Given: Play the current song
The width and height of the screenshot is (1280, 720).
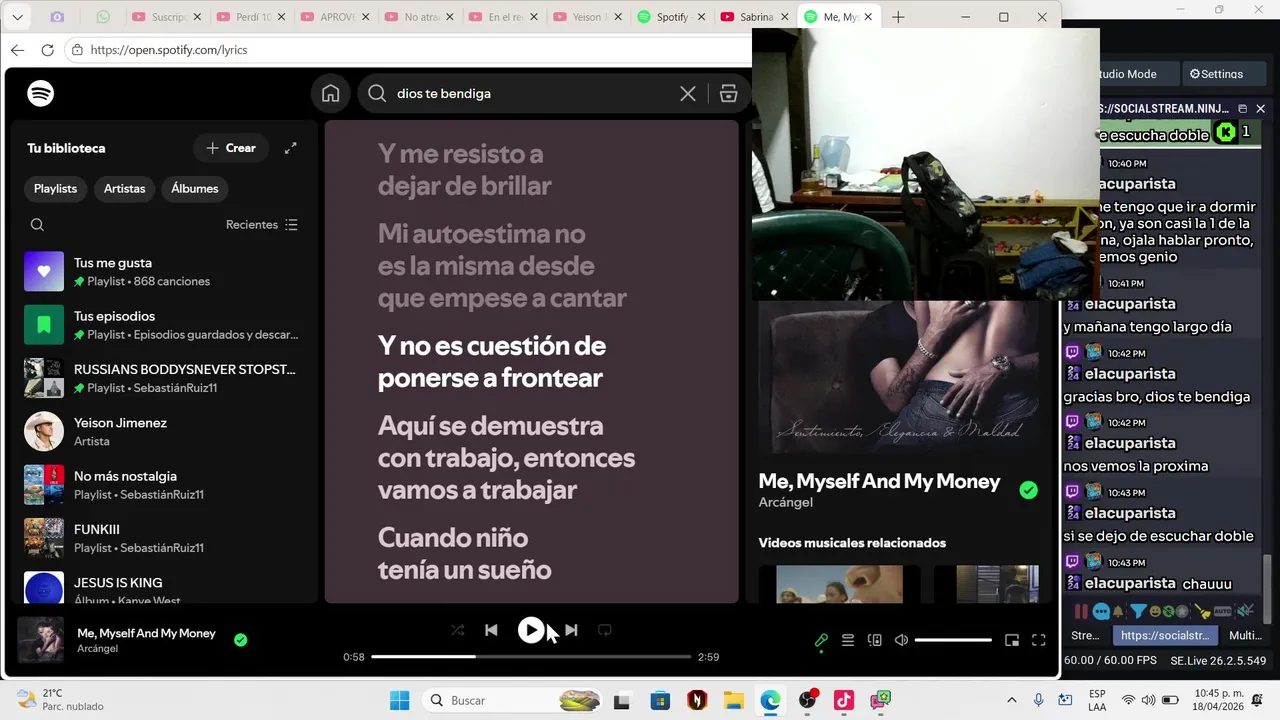Looking at the screenshot, I should (x=531, y=630).
